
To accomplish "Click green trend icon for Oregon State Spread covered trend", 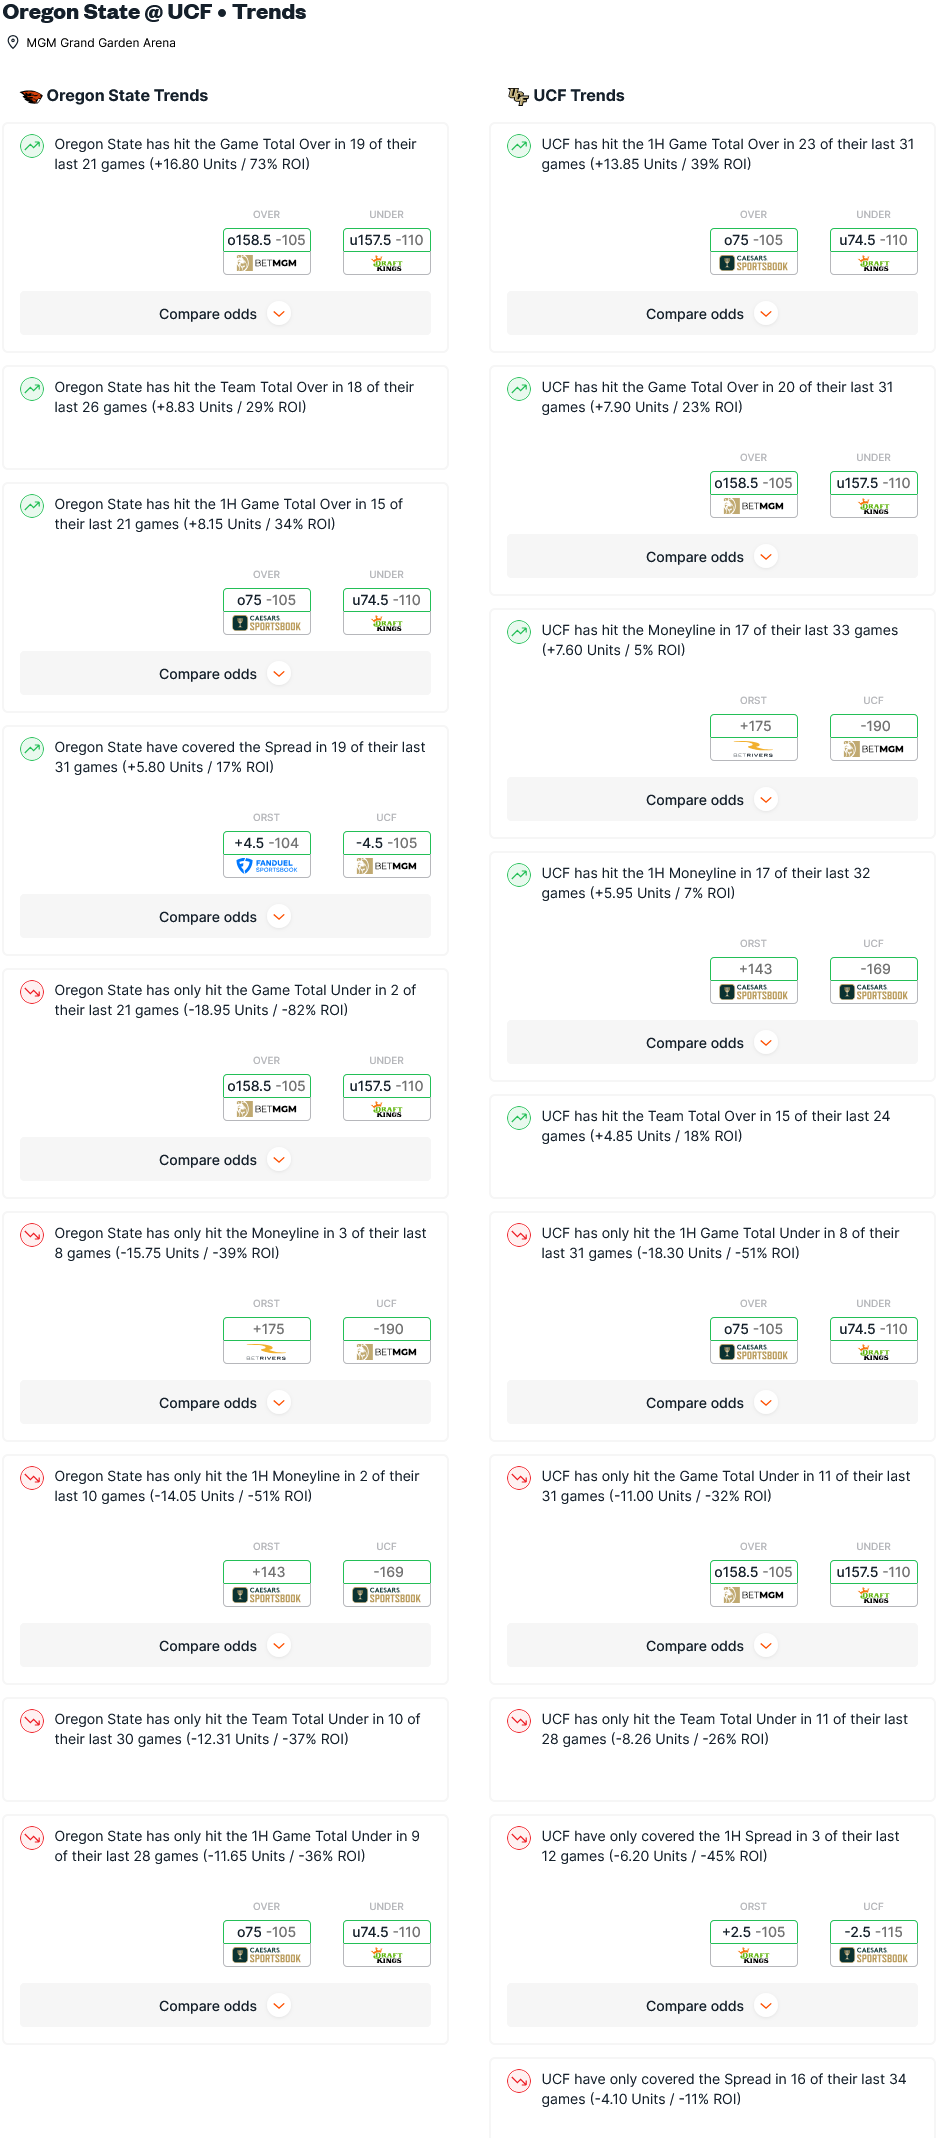I will tap(32, 749).
